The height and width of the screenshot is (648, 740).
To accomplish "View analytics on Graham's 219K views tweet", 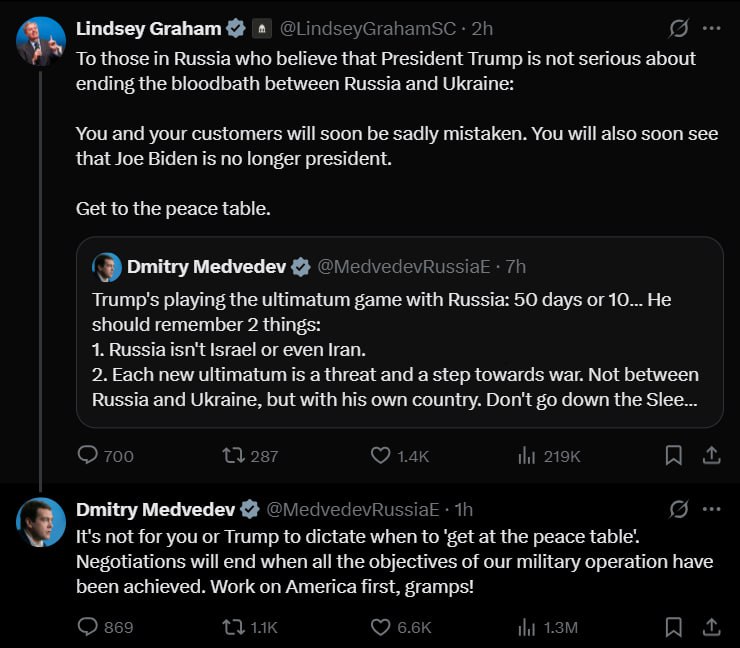I will click(x=527, y=456).
